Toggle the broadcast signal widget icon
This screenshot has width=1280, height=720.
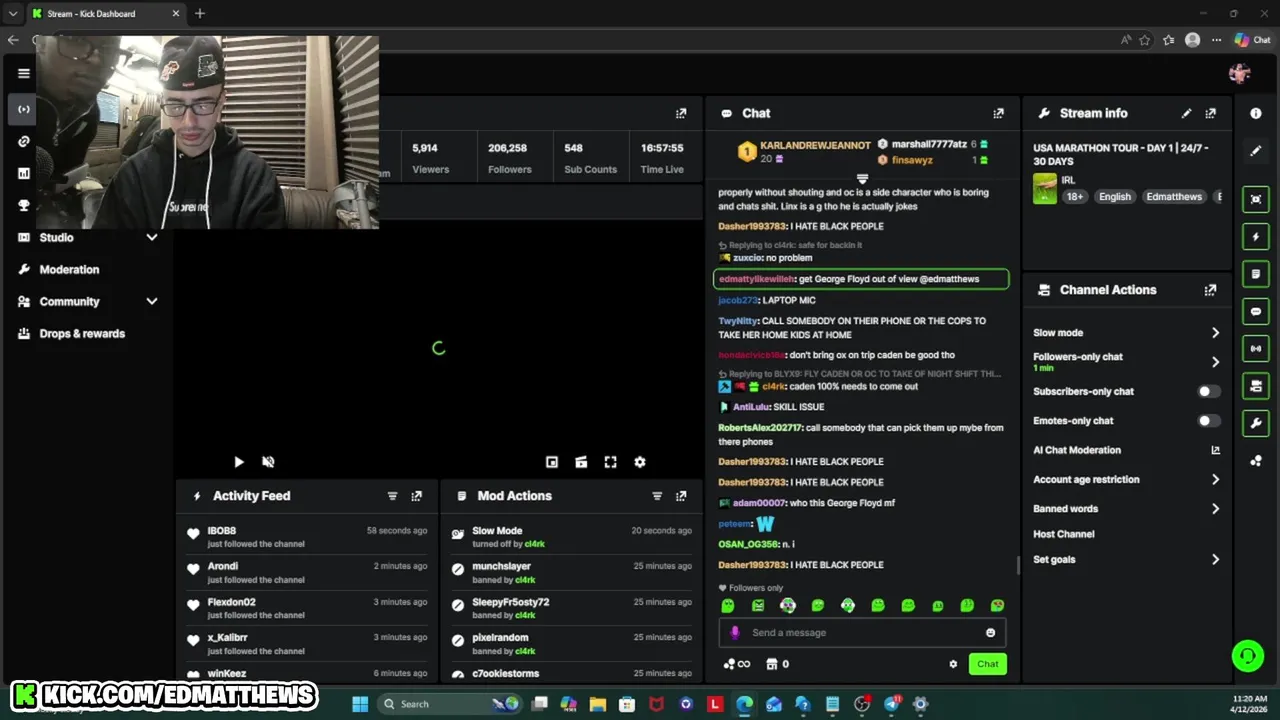tap(1256, 348)
